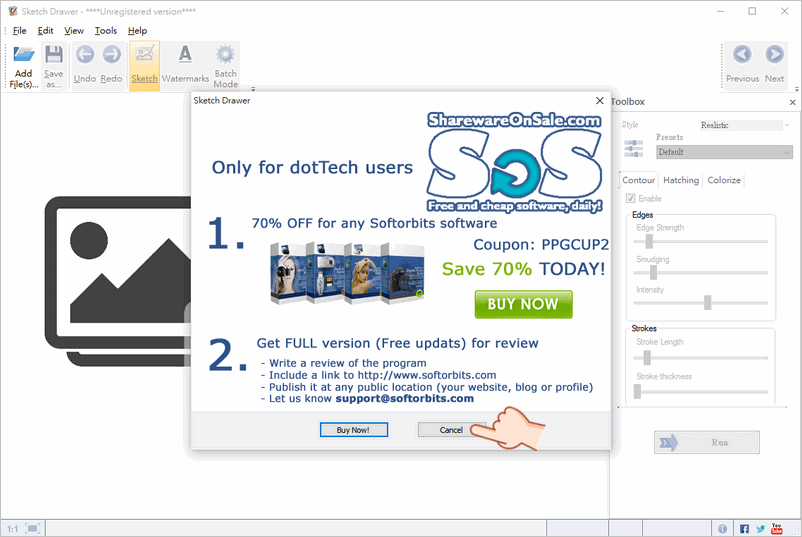Click the Undo arrow icon

(x=85, y=54)
